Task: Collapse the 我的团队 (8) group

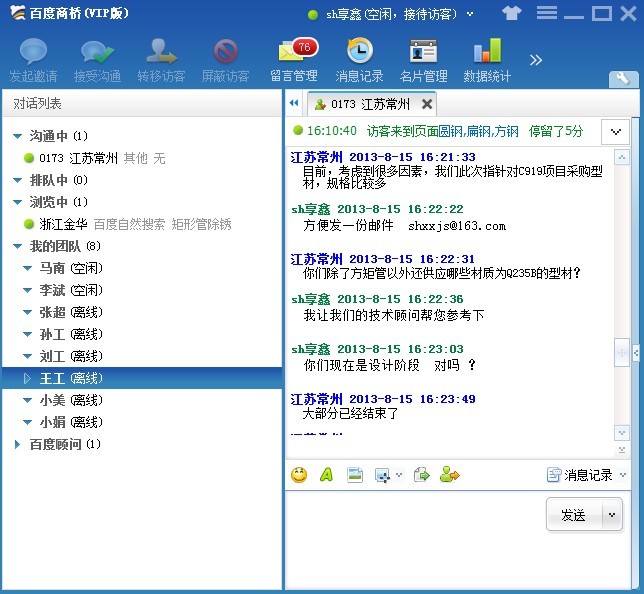Action: (17, 246)
